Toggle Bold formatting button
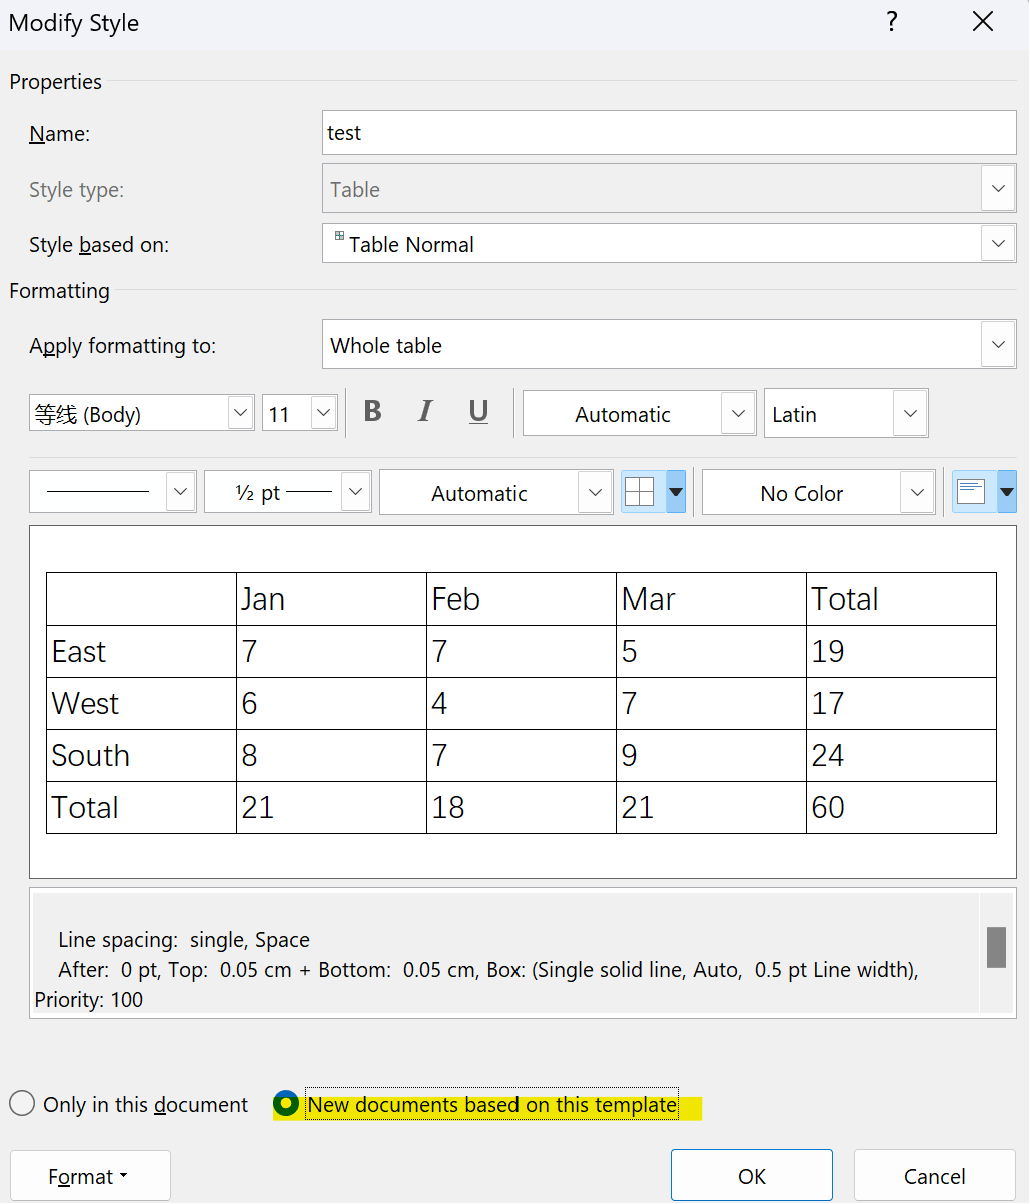Screen dimensions: 1030x1204 [x=373, y=412]
